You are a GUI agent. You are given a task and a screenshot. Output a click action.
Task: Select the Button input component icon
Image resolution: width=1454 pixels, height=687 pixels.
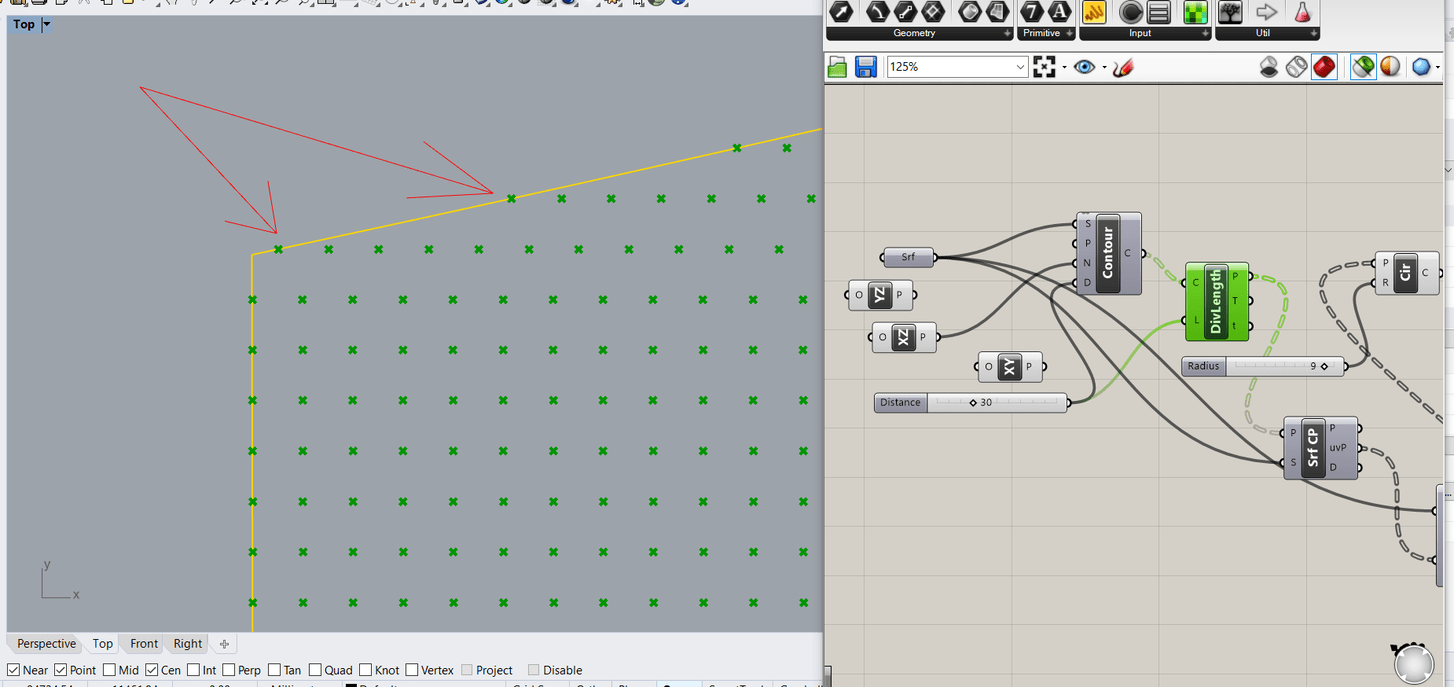1131,12
